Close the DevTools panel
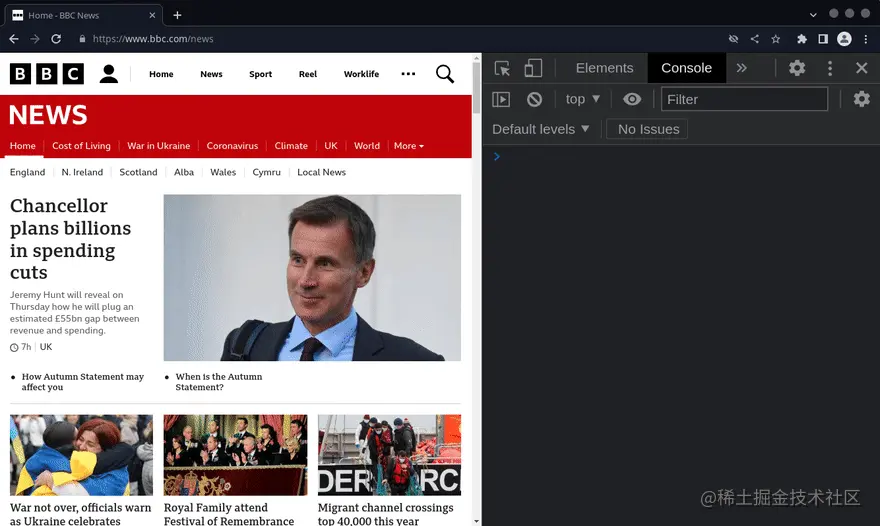The image size is (880, 526). pyautogui.click(x=861, y=68)
